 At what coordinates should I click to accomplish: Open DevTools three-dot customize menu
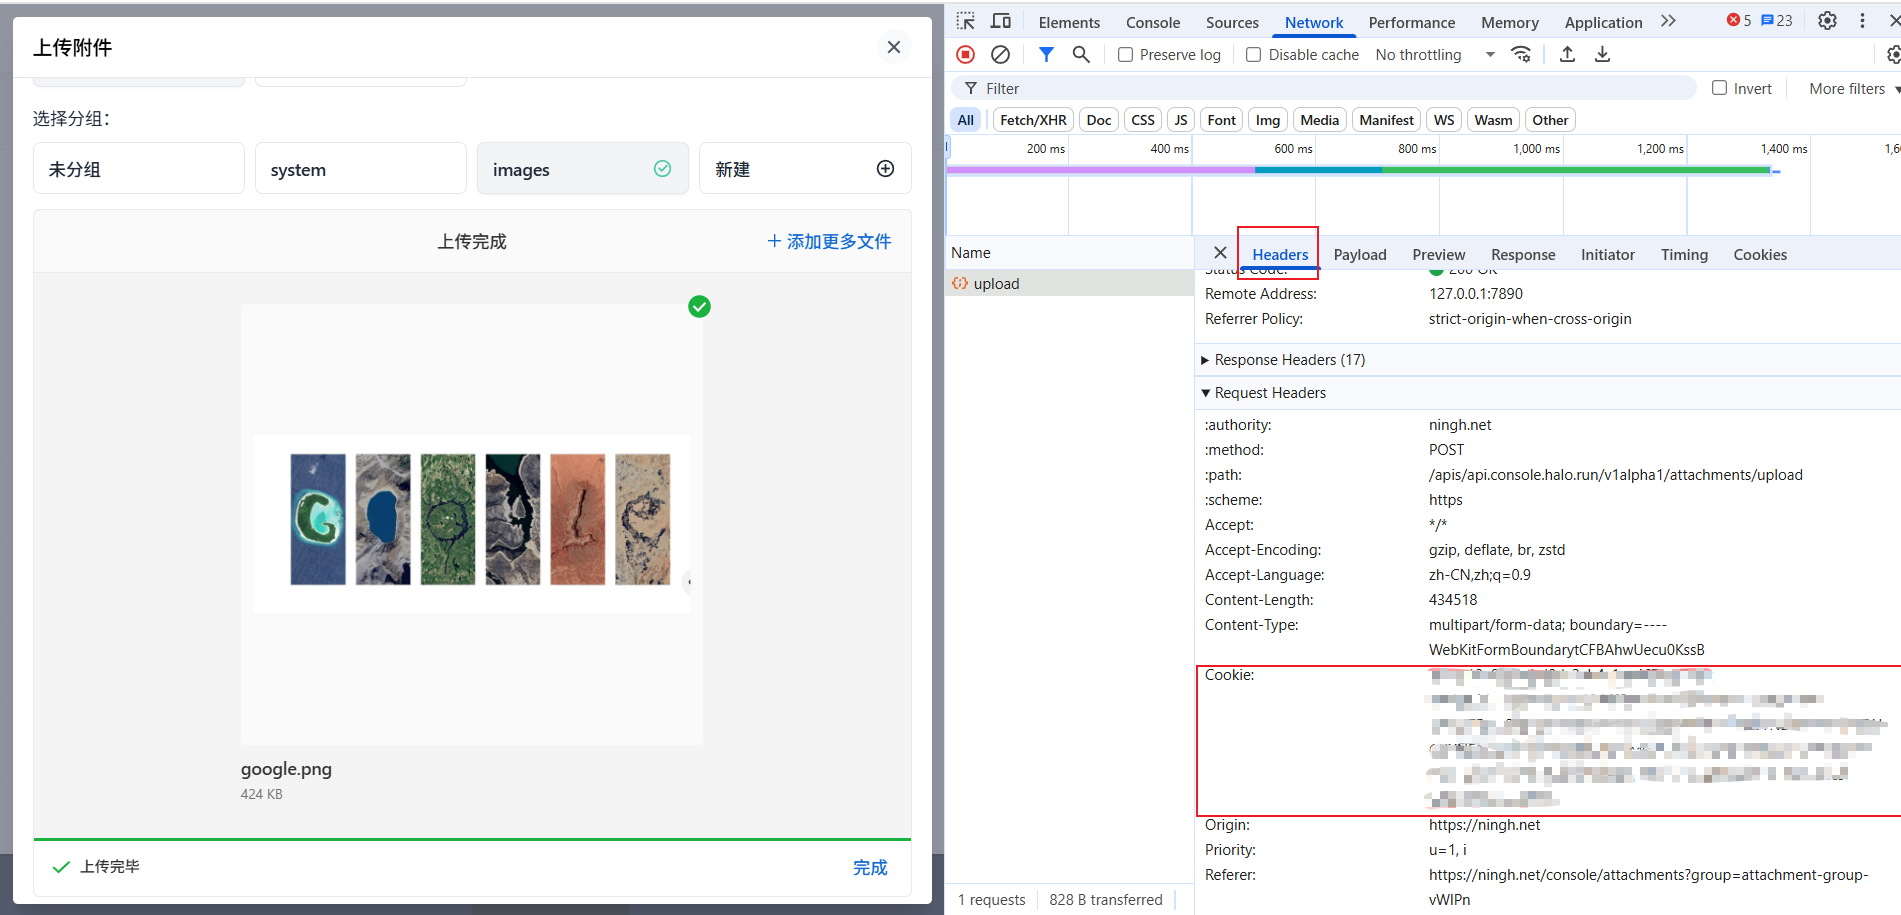click(1862, 21)
